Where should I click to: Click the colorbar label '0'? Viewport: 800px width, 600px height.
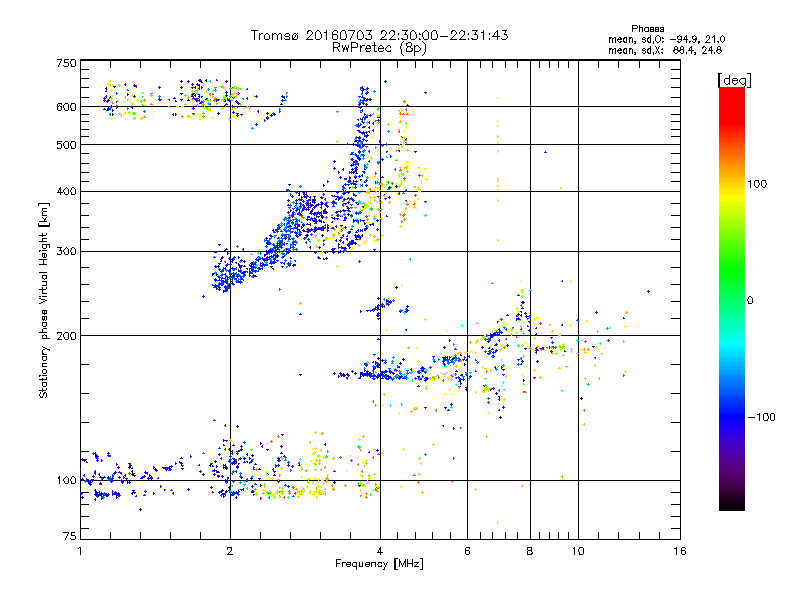[x=750, y=301]
